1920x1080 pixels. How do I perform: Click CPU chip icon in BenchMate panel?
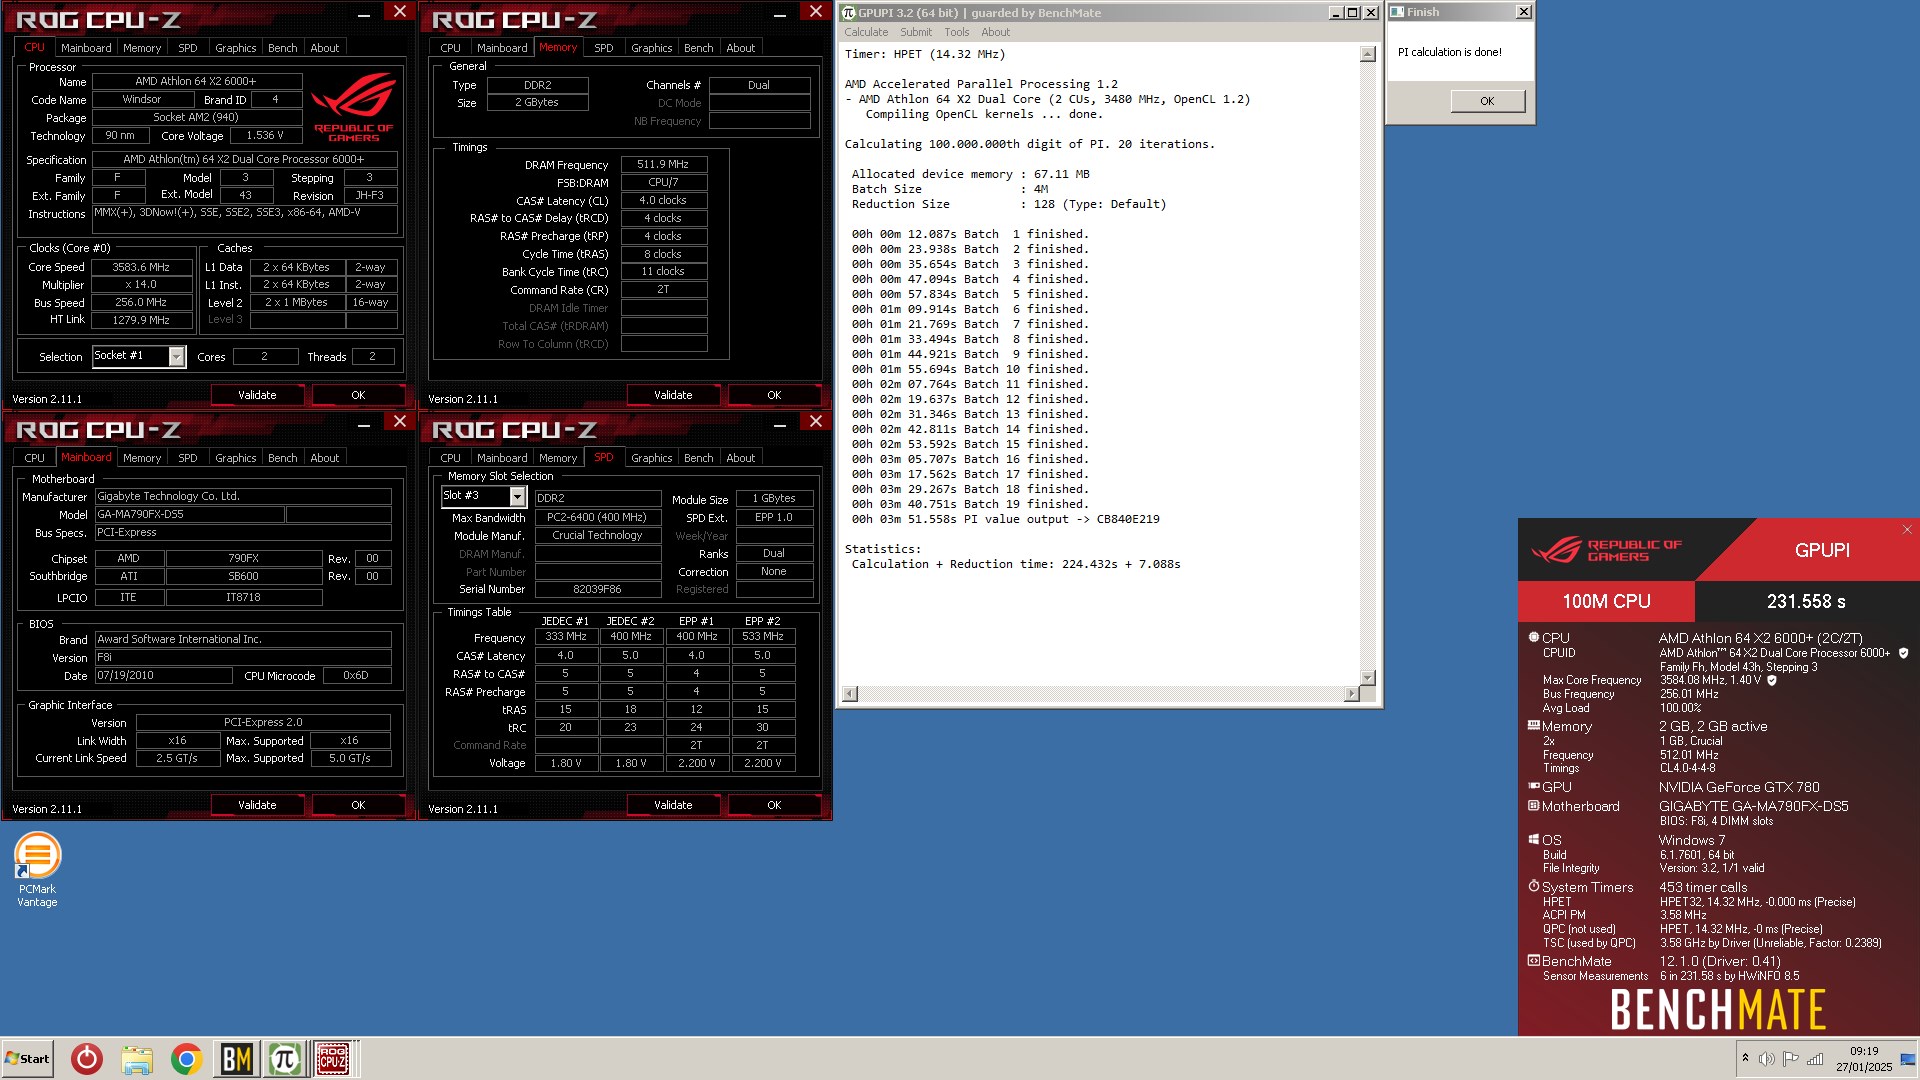1534,637
